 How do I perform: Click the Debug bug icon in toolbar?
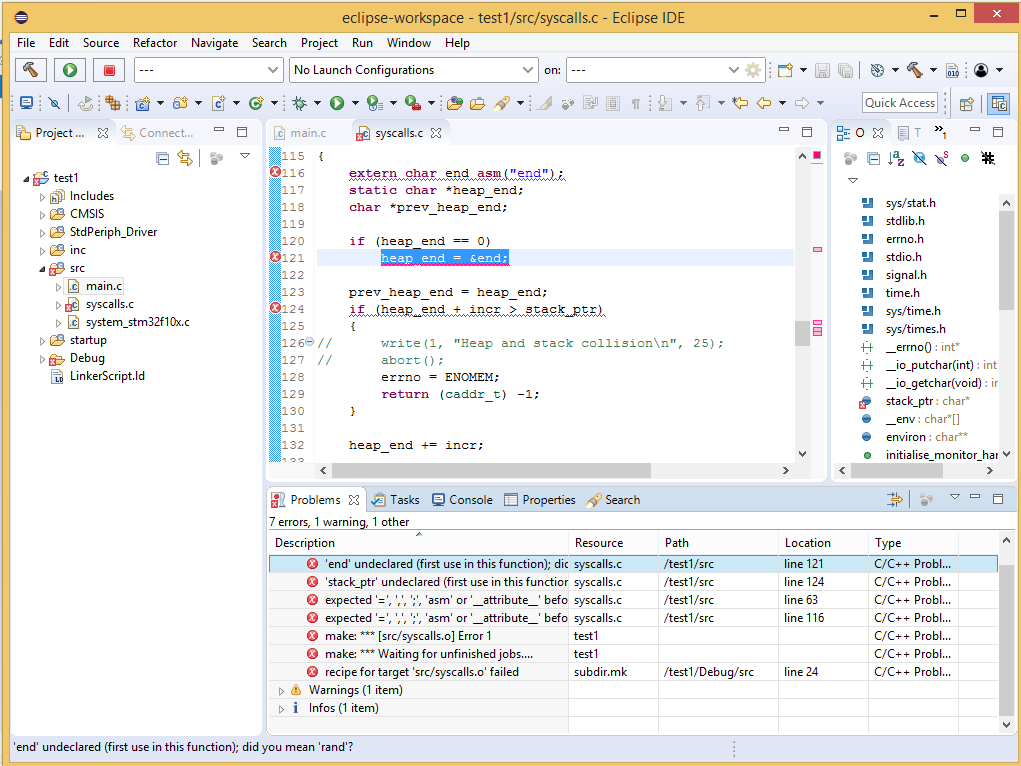[x=300, y=103]
